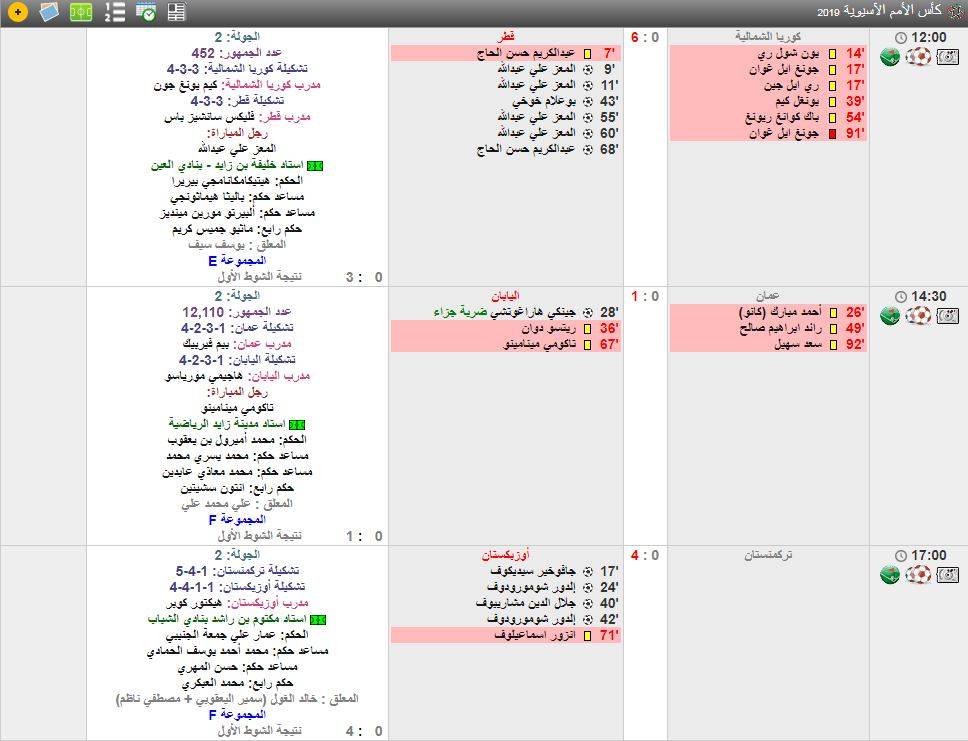Click attendance figure 452

click(203, 53)
